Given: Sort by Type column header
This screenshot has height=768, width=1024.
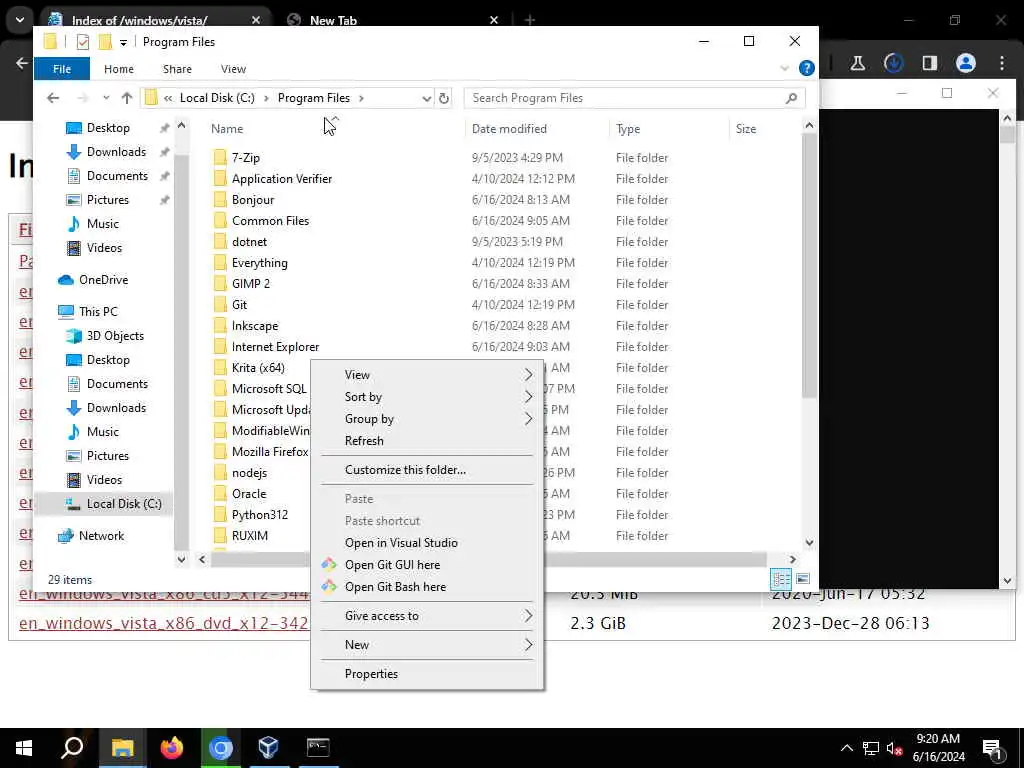Looking at the screenshot, I should (x=628, y=129).
